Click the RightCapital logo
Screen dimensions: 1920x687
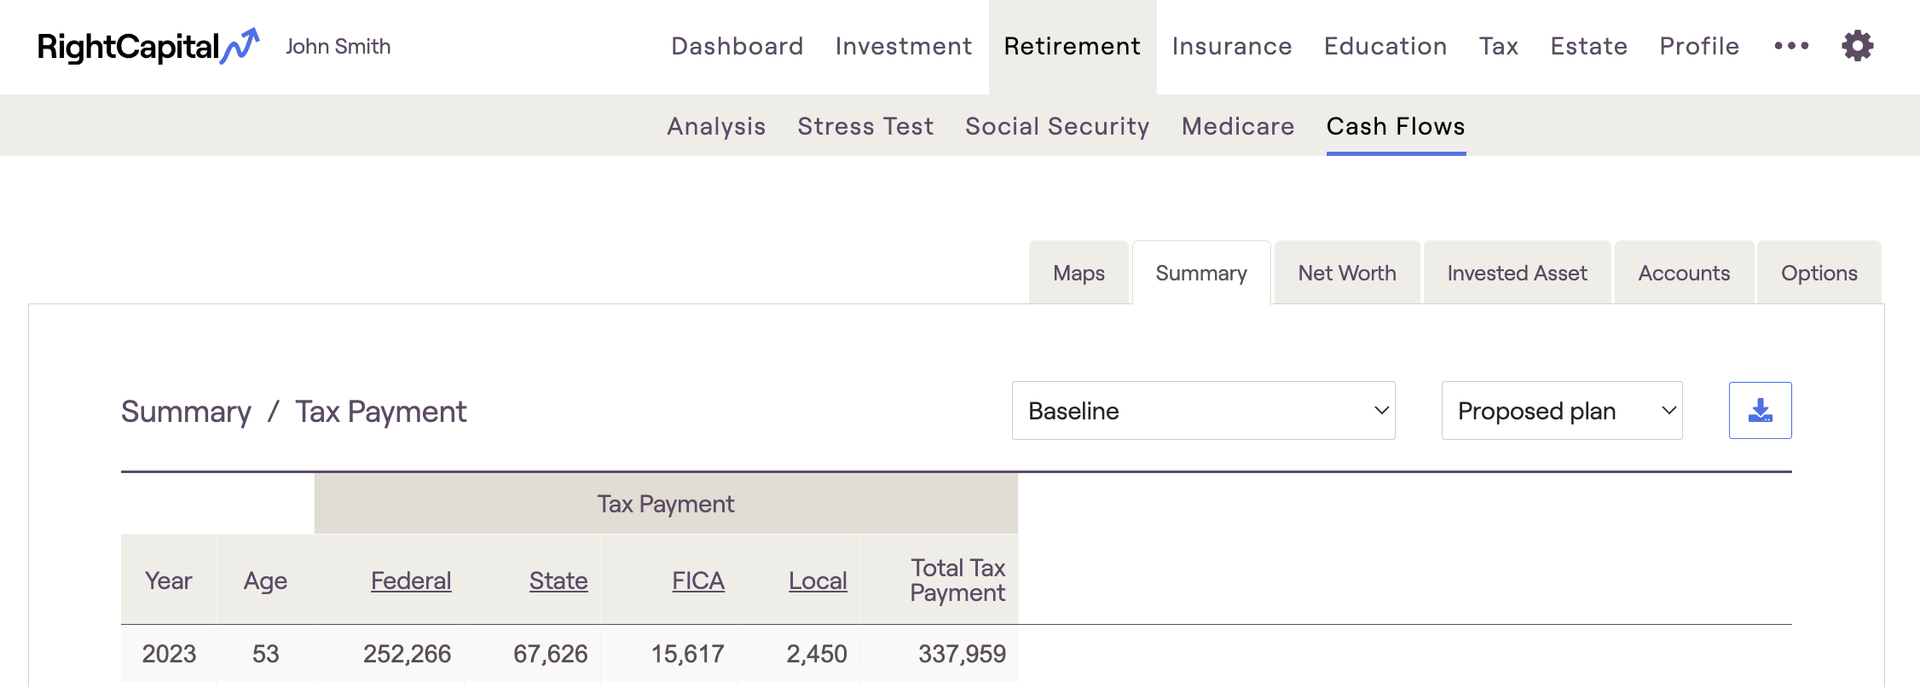click(x=148, y=47)
